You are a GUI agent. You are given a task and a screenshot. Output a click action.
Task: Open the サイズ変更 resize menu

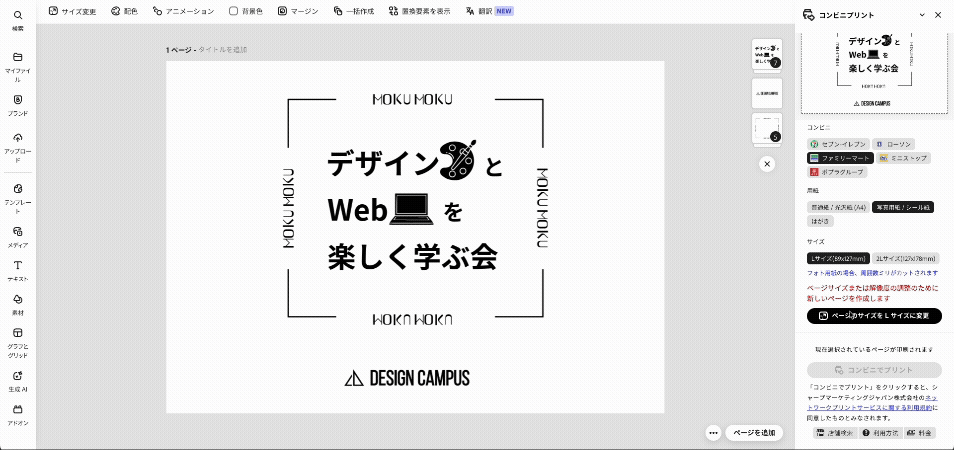[74, 11]
